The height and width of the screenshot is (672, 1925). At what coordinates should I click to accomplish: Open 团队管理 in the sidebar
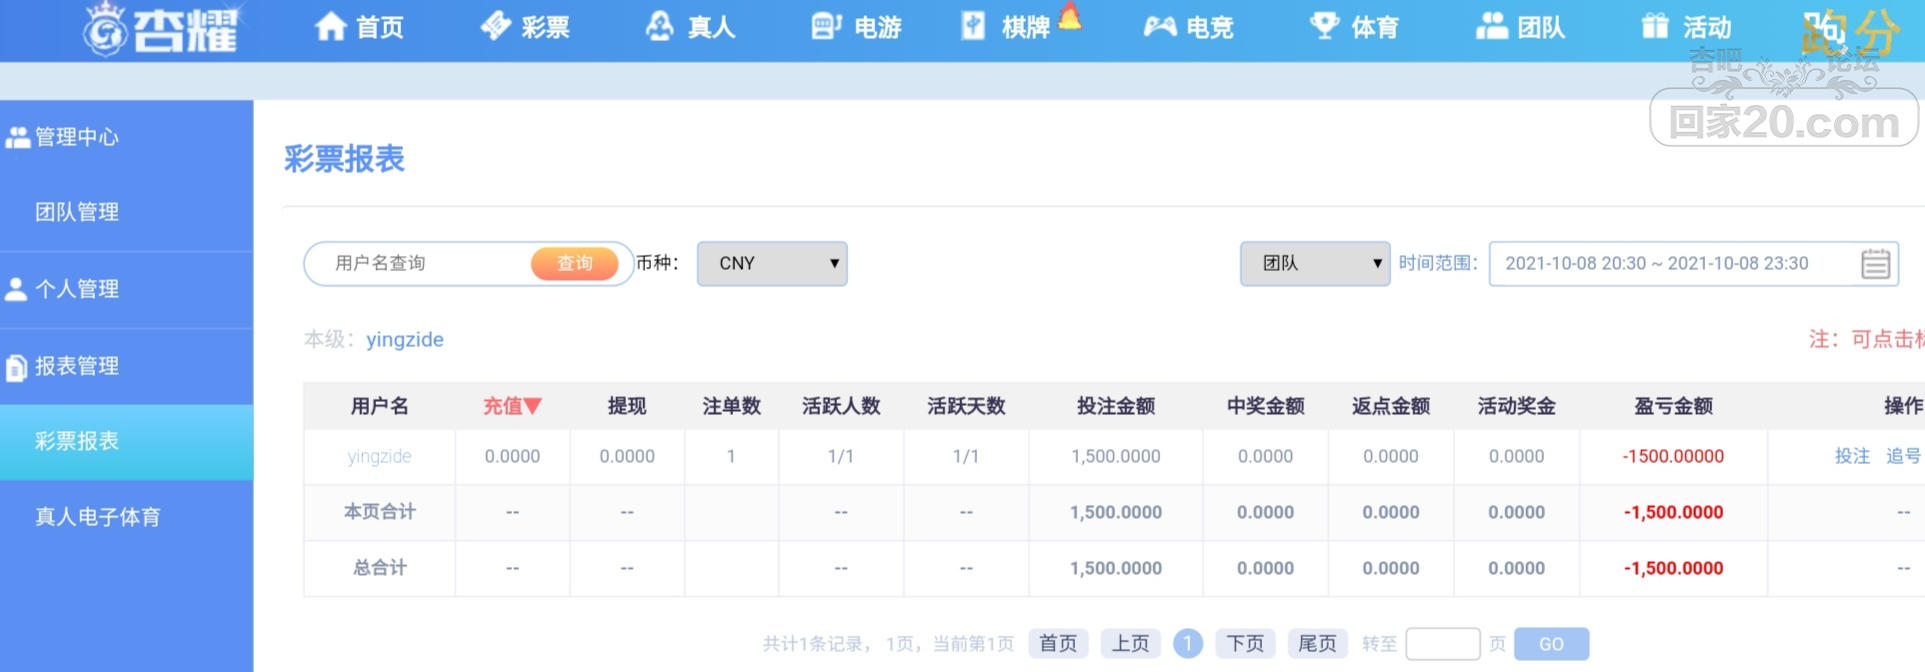(77, 212)
